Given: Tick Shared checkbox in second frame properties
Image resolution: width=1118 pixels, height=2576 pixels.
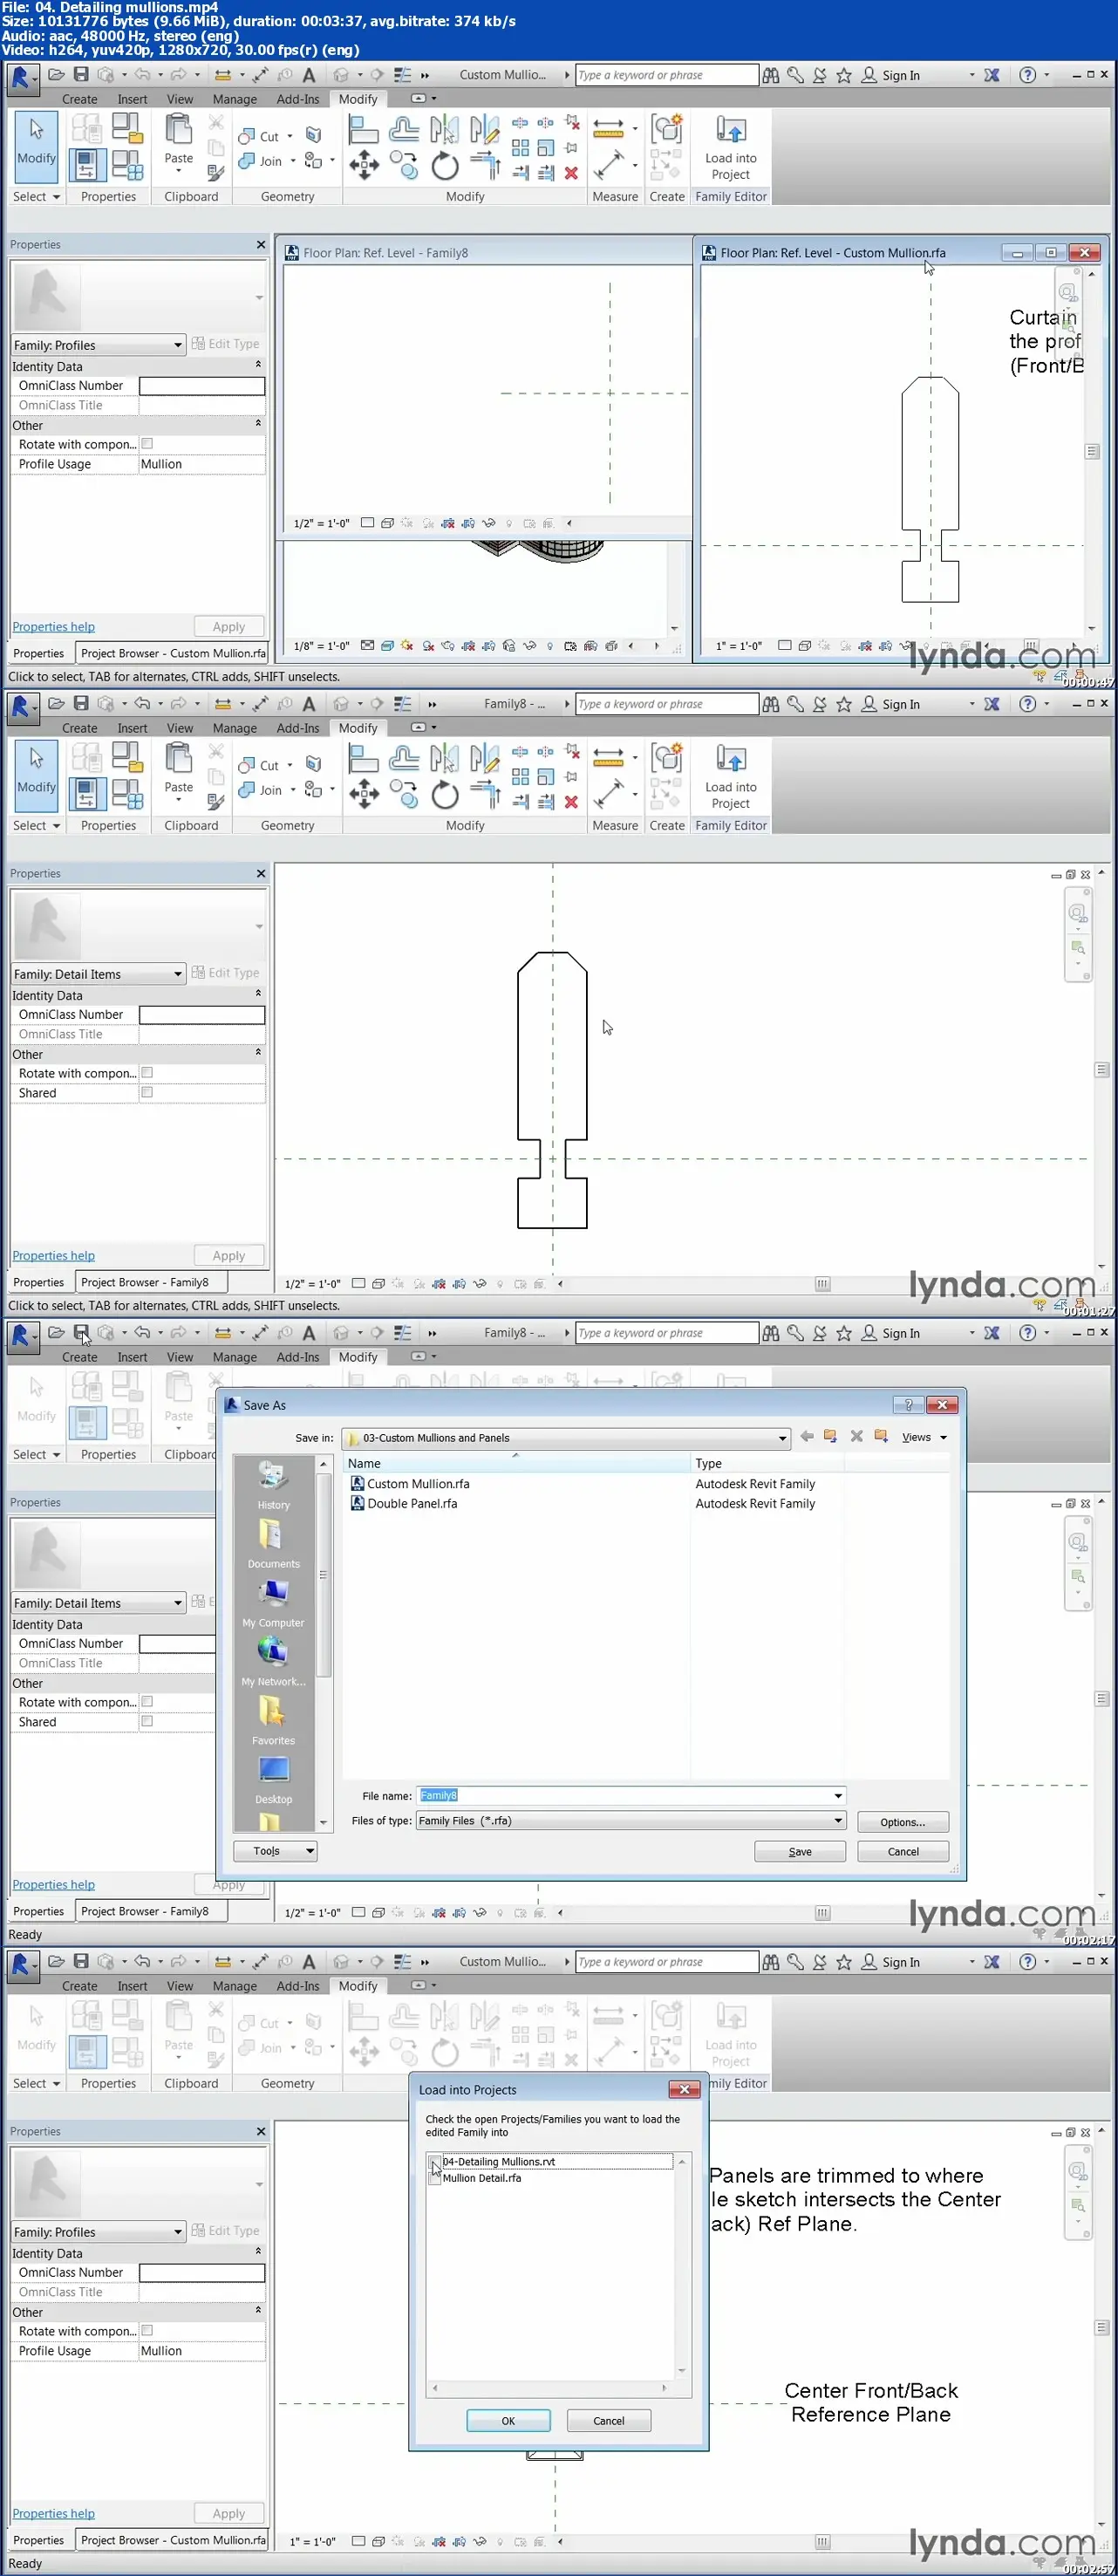Looking at the screenshot, I should click(x=147, y=1092).
